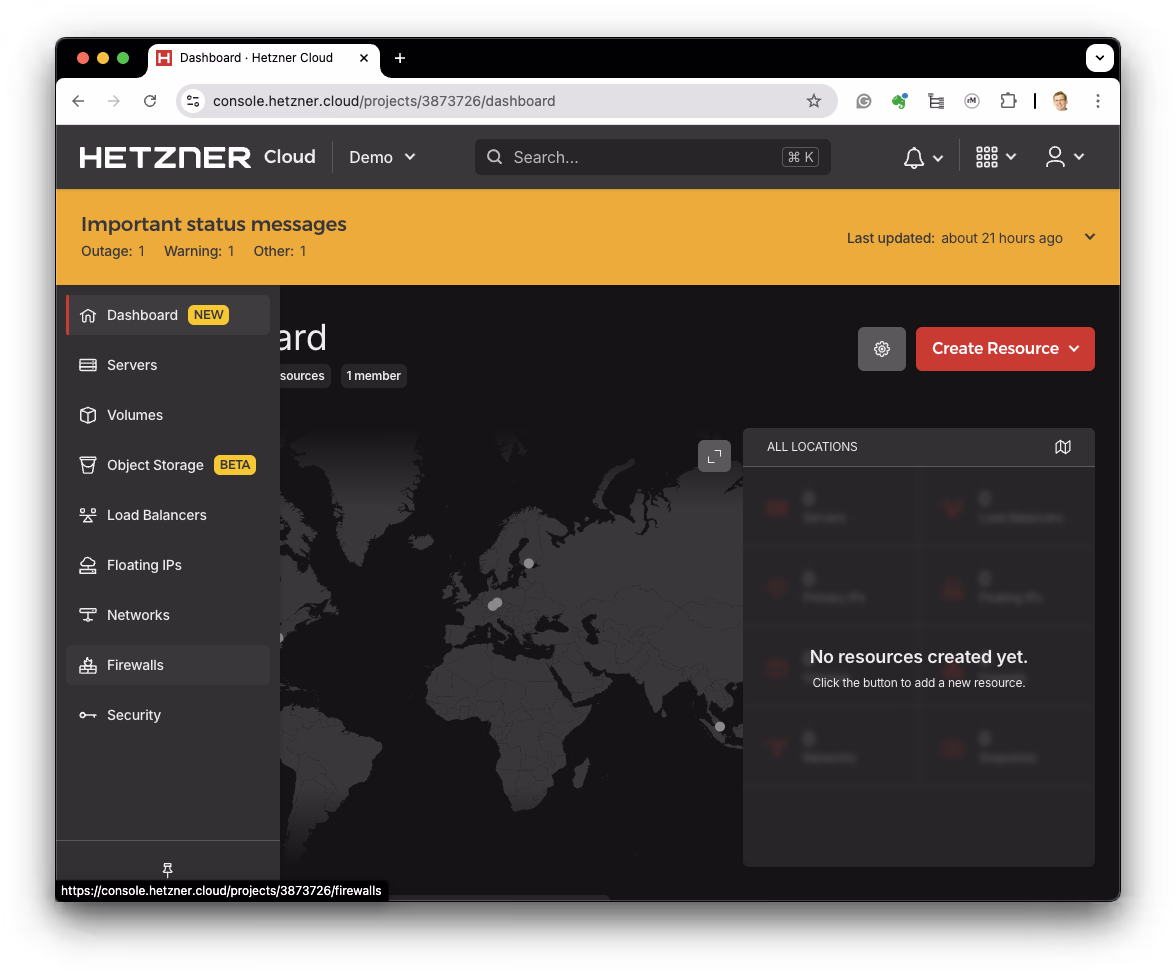1176x975 pixels.
Task: Open Floating IPs using its sidebar icon
Action: pyautogui.click(x=88, y=565)
